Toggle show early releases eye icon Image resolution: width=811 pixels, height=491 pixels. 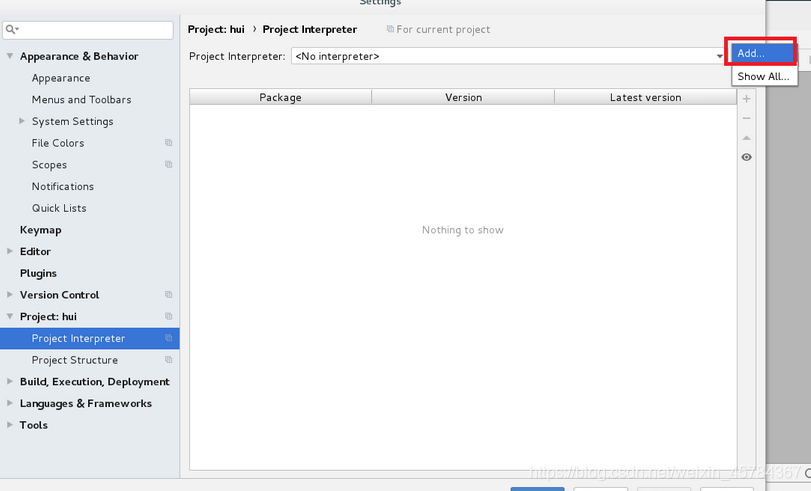[746, 157]
